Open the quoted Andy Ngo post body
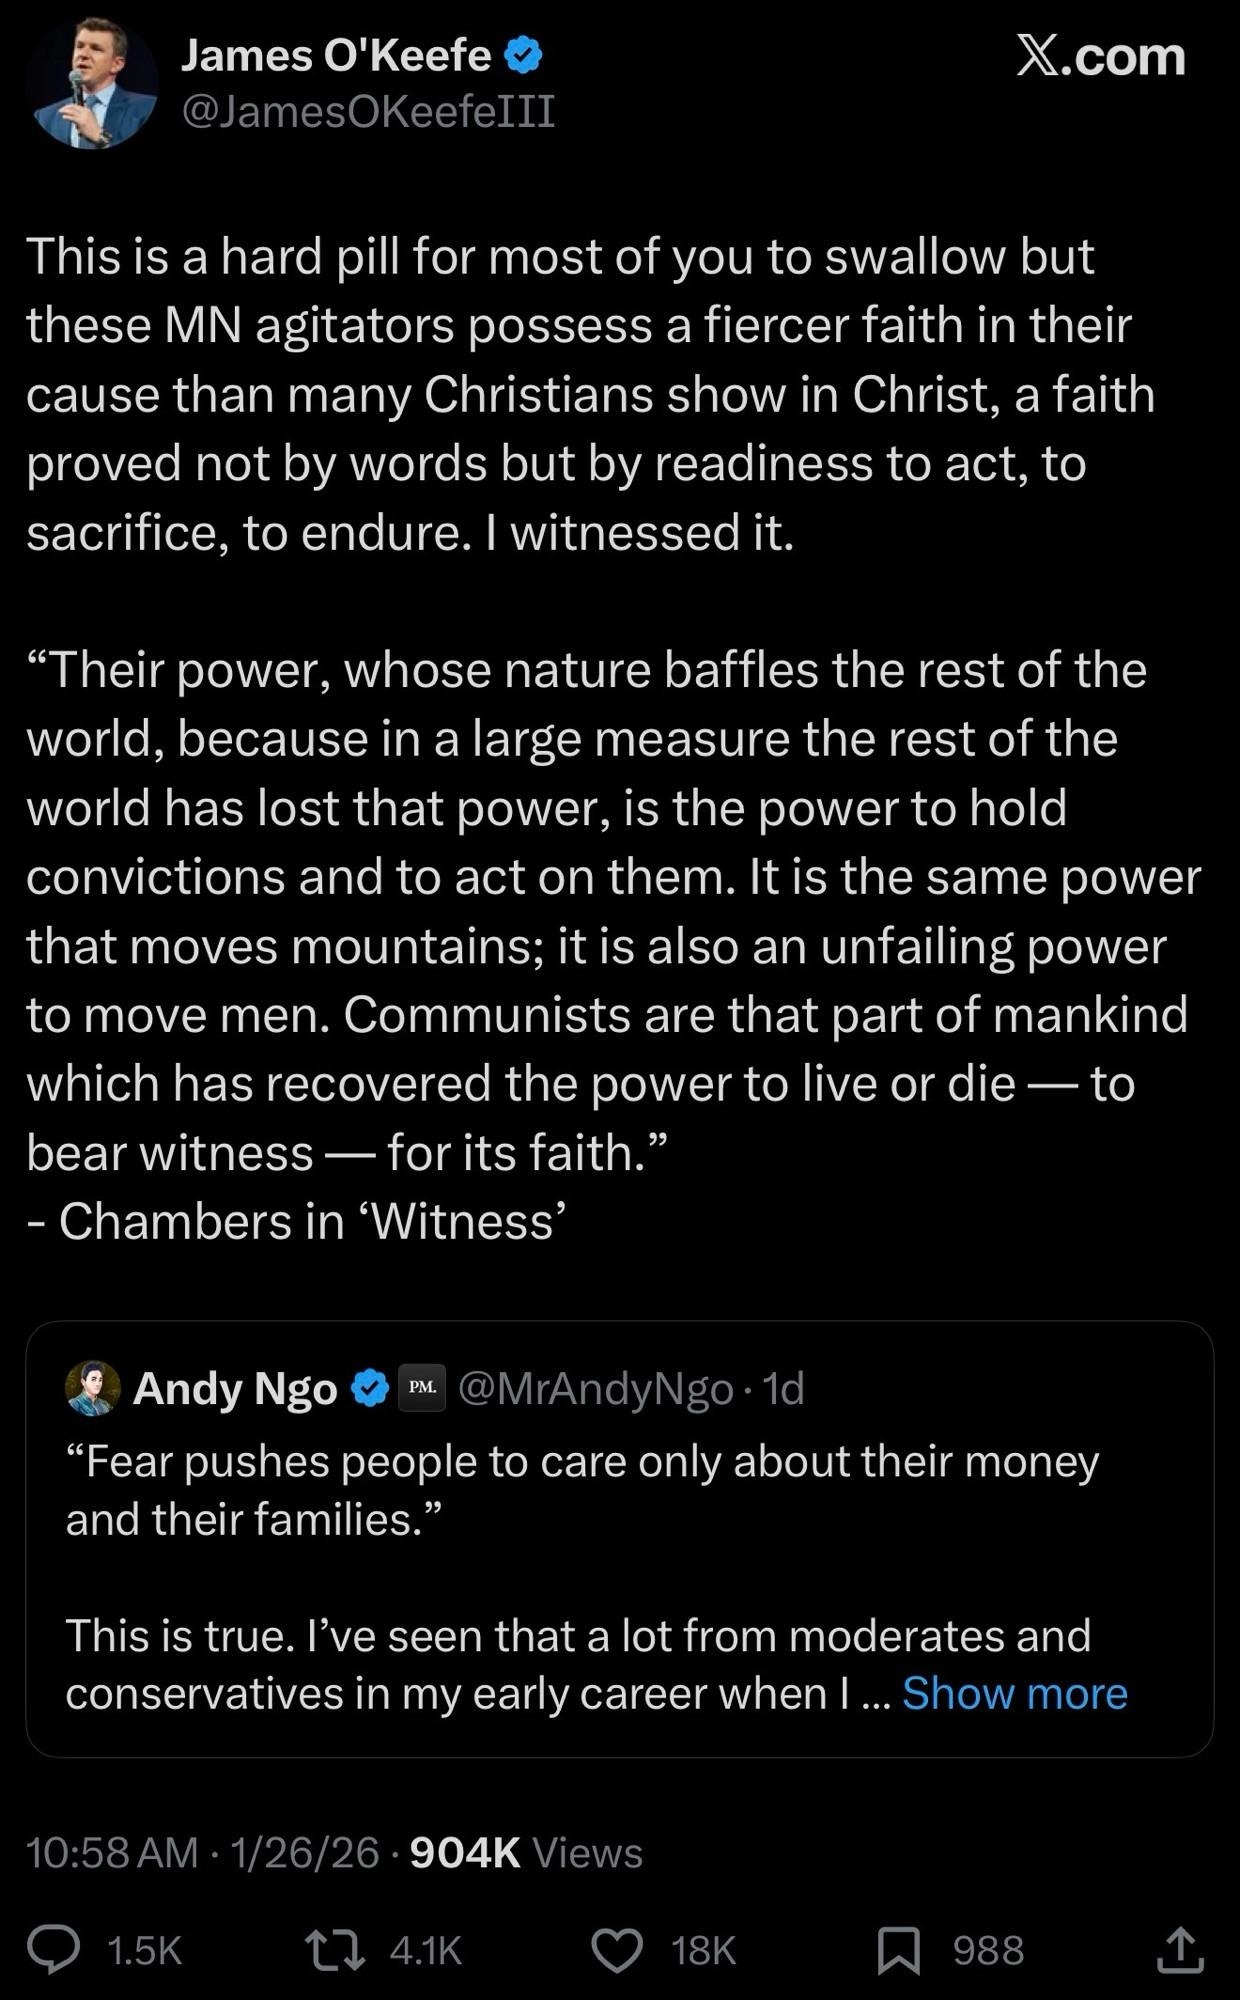1240x2000 pixels. tap(580, 1490)
